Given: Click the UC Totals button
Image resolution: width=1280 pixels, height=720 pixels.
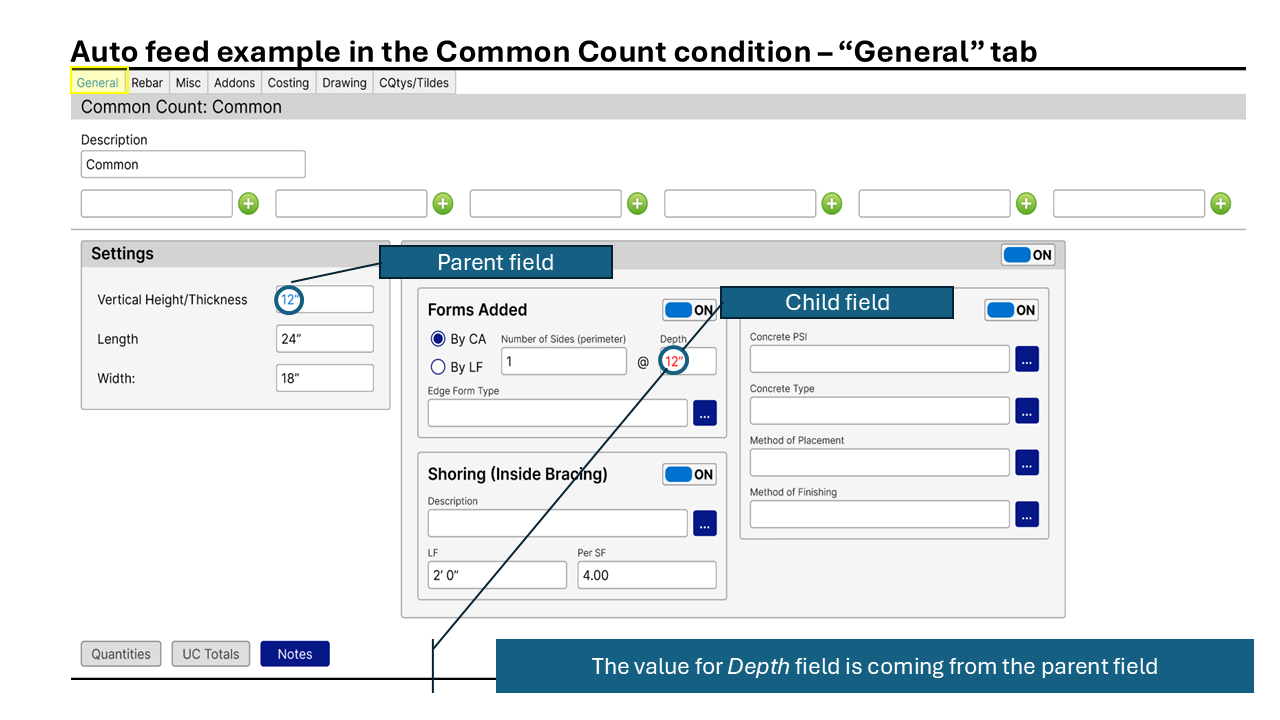Looking at the screenshot, I should [x=211, y=654].
